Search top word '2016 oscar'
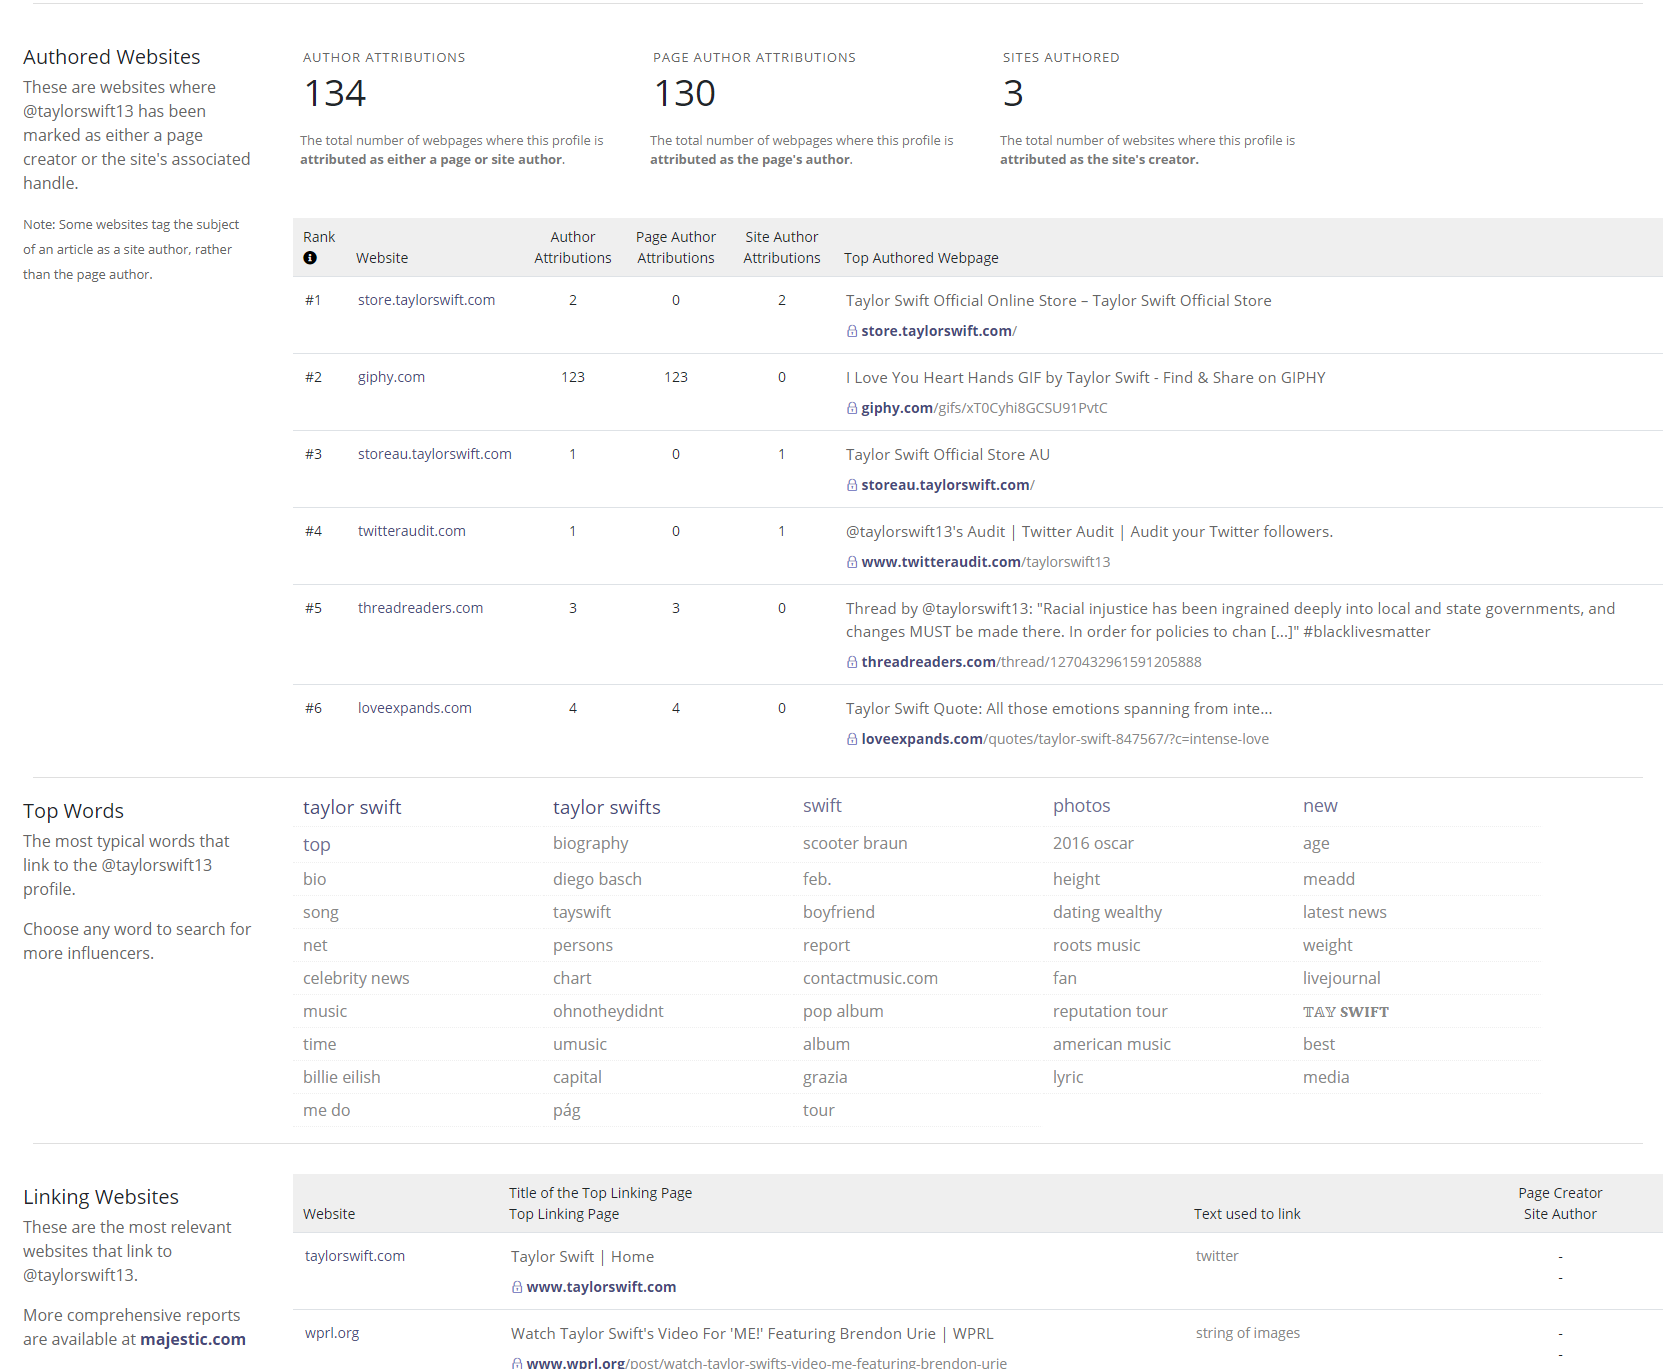 point(1093,843)
